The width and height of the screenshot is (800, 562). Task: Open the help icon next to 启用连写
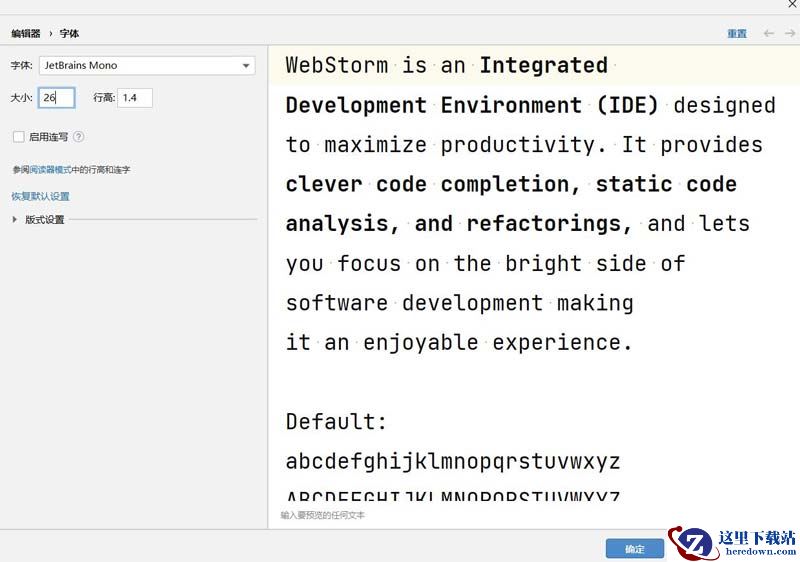pos(79,137)
